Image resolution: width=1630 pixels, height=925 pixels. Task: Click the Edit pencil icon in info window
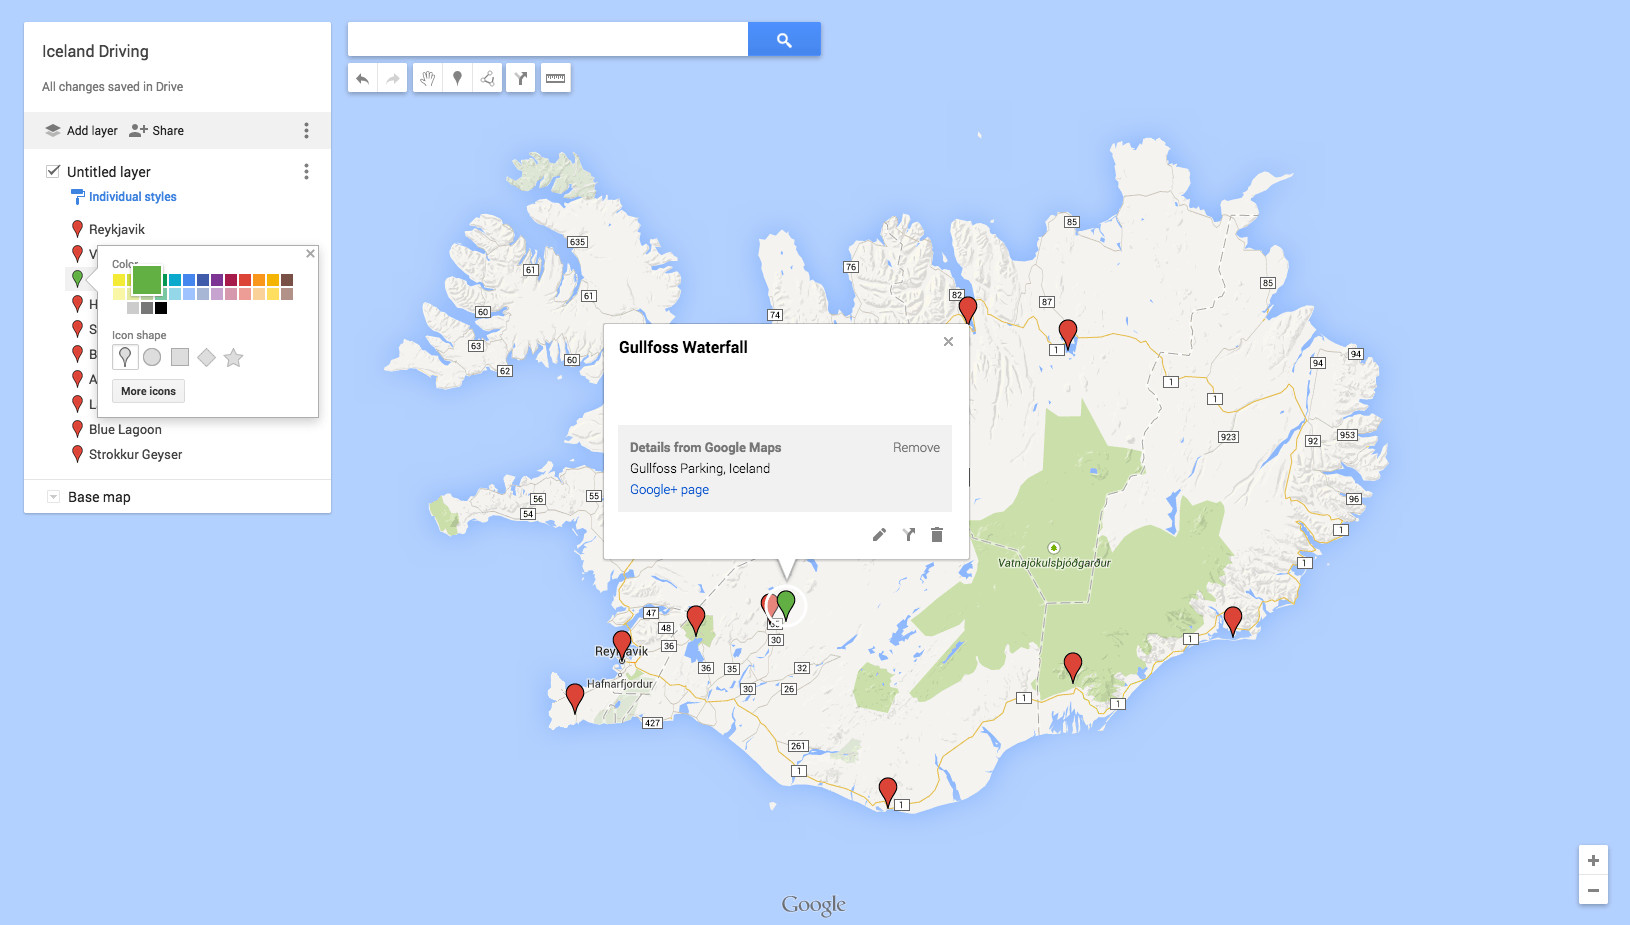[x=879, y=535]
